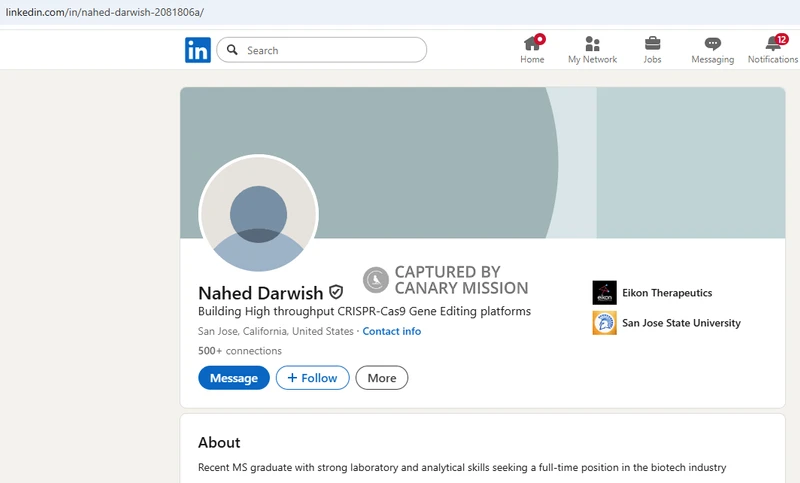Open Notifications showing 12 alerts
Image resolution: width=800 pixels, height=483 pixels.
(x=773, y=49)
